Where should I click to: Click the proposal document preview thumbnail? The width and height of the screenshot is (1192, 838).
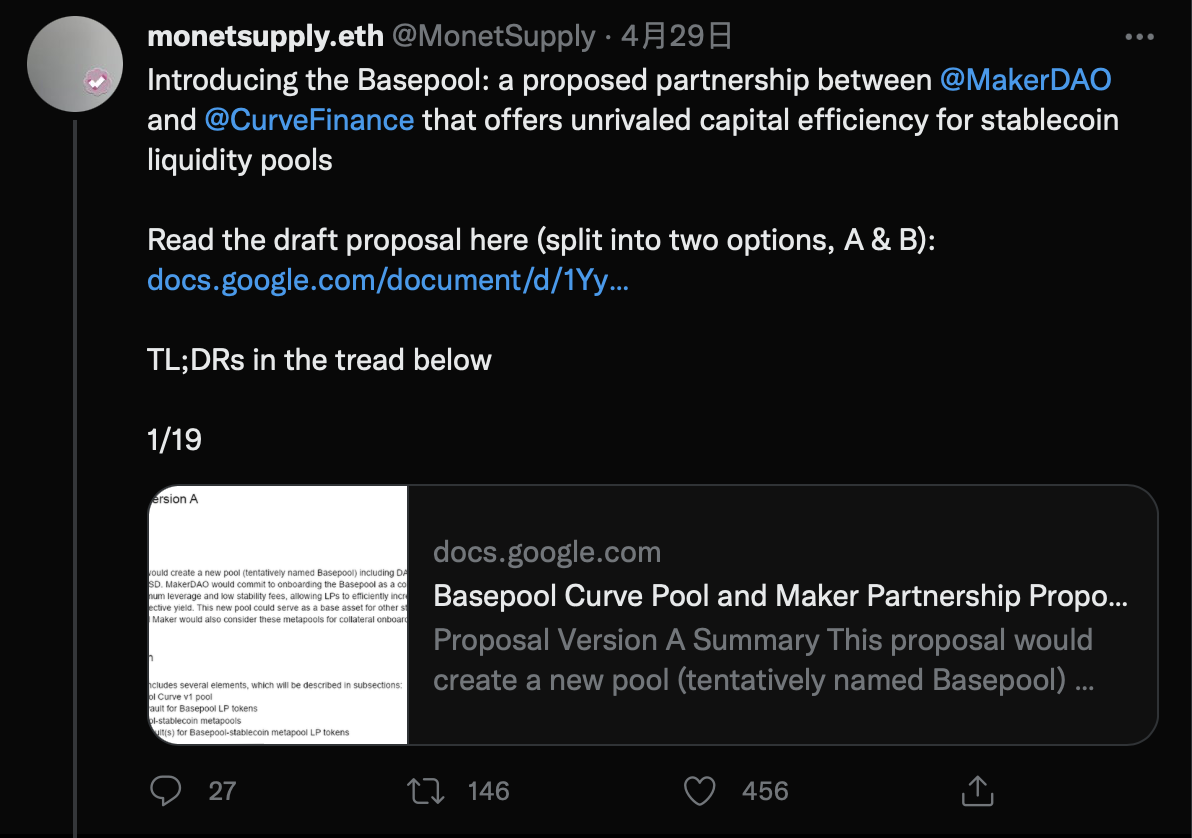[x=278, y=615]
